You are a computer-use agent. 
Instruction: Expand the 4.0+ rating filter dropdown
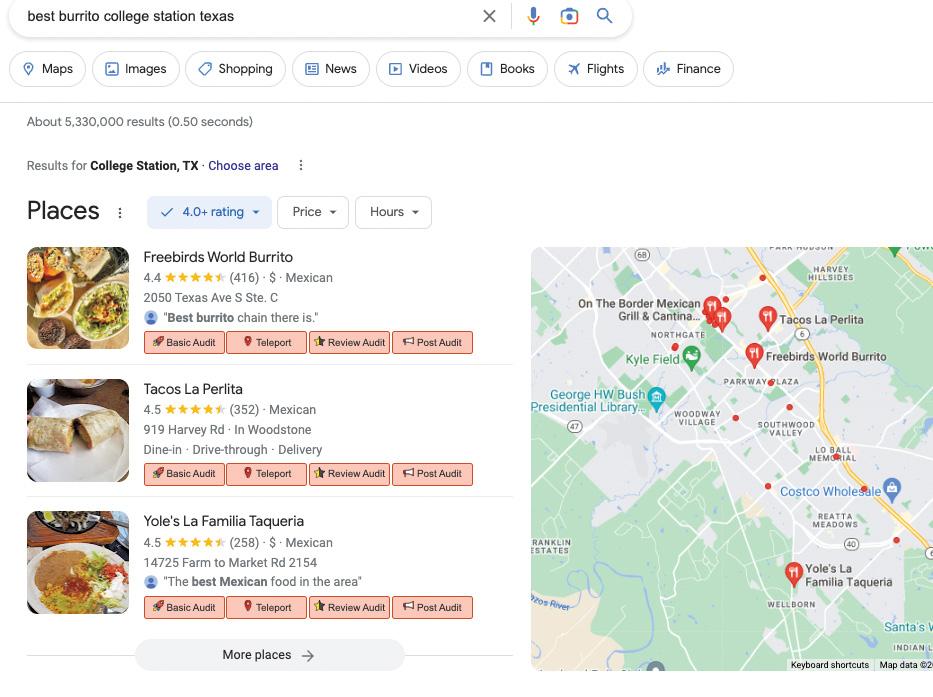tap(209, 212)
